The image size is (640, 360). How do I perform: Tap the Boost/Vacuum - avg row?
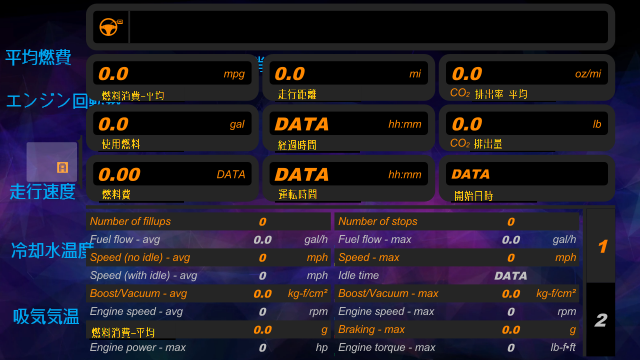coord(209,293)
